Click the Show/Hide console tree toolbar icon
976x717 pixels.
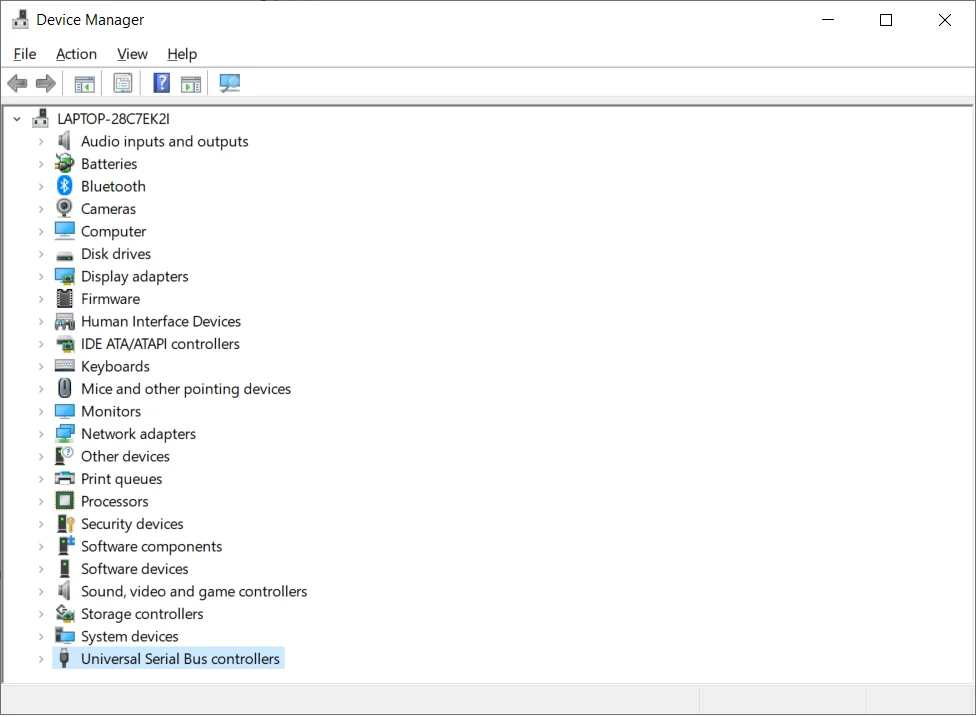85,83
